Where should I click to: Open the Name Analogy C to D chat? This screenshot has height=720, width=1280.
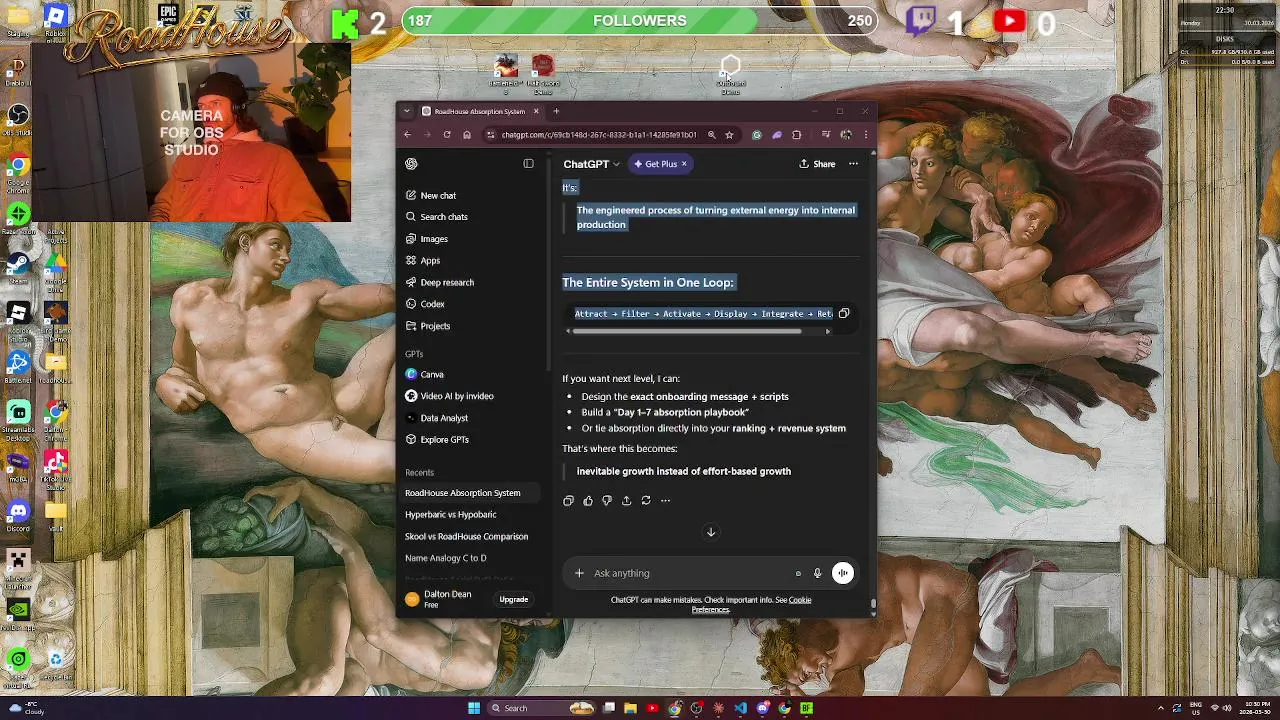pyautogui.click(x=445, y=558)
